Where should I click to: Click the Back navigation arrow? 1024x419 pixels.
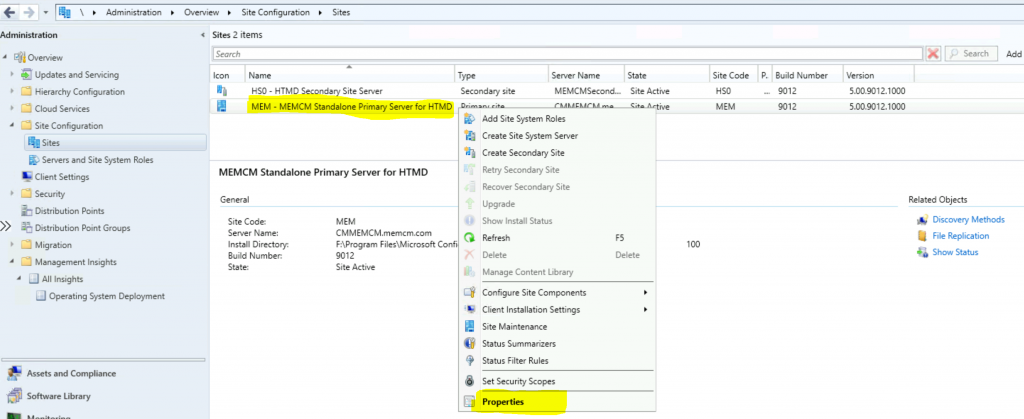point(10,12)
